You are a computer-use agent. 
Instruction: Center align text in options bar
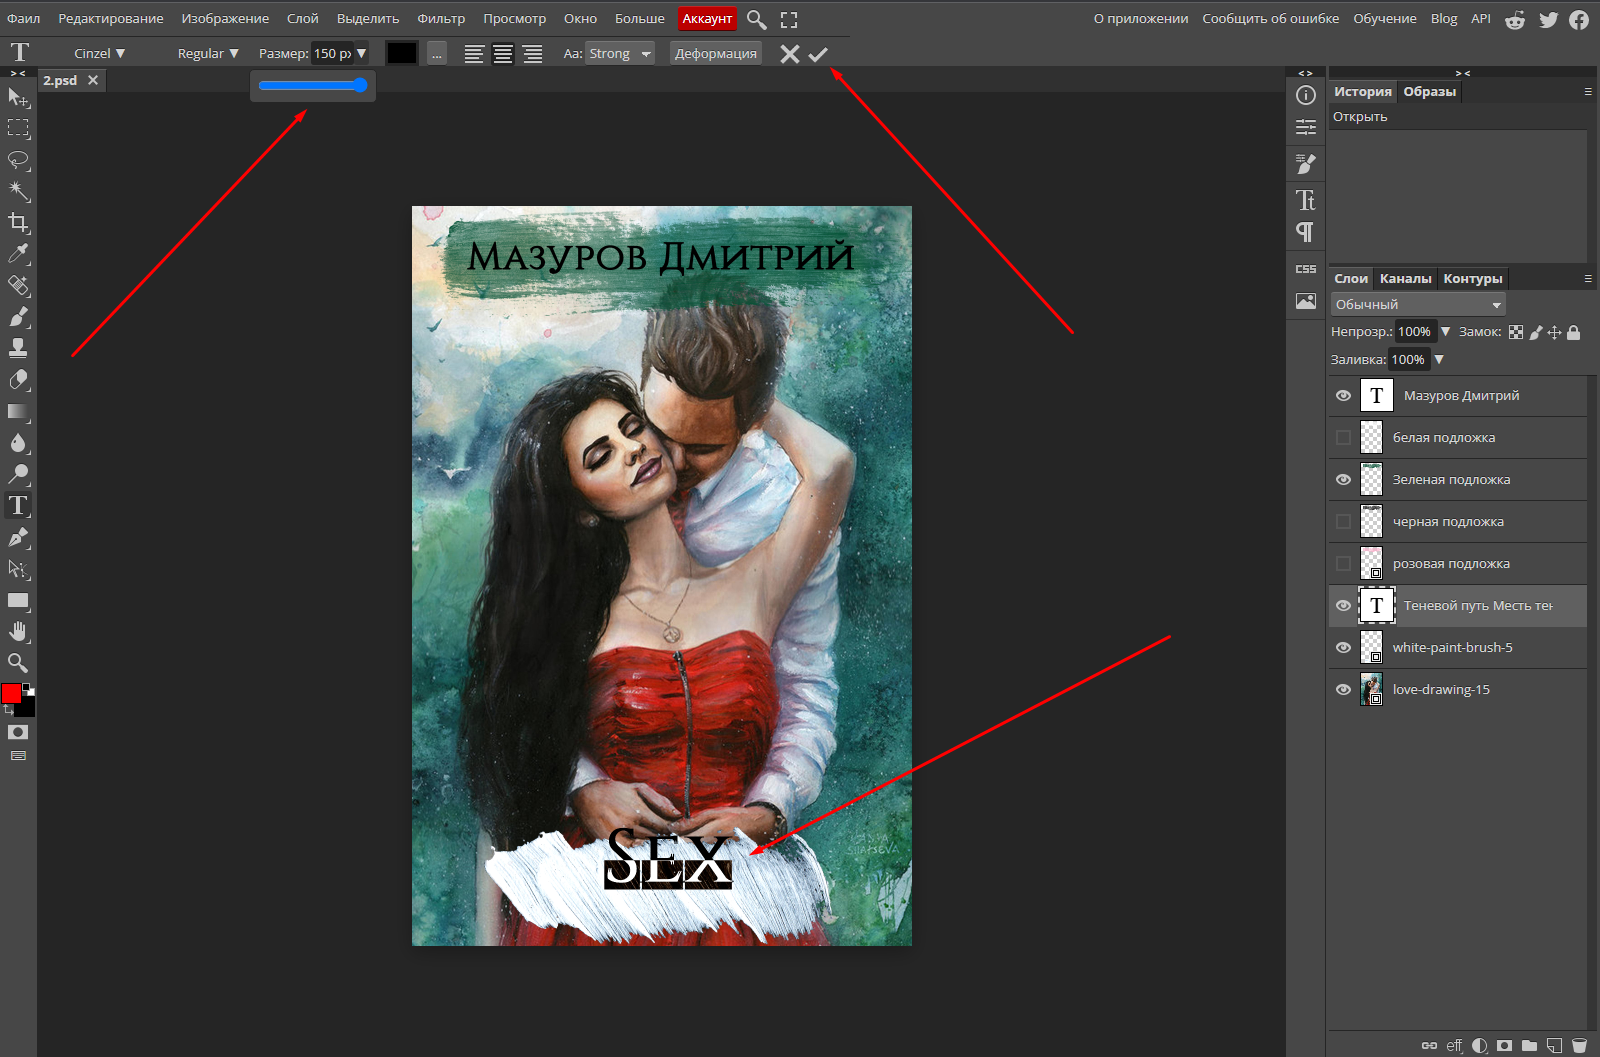pyautogui.click(x=503, y=54)
